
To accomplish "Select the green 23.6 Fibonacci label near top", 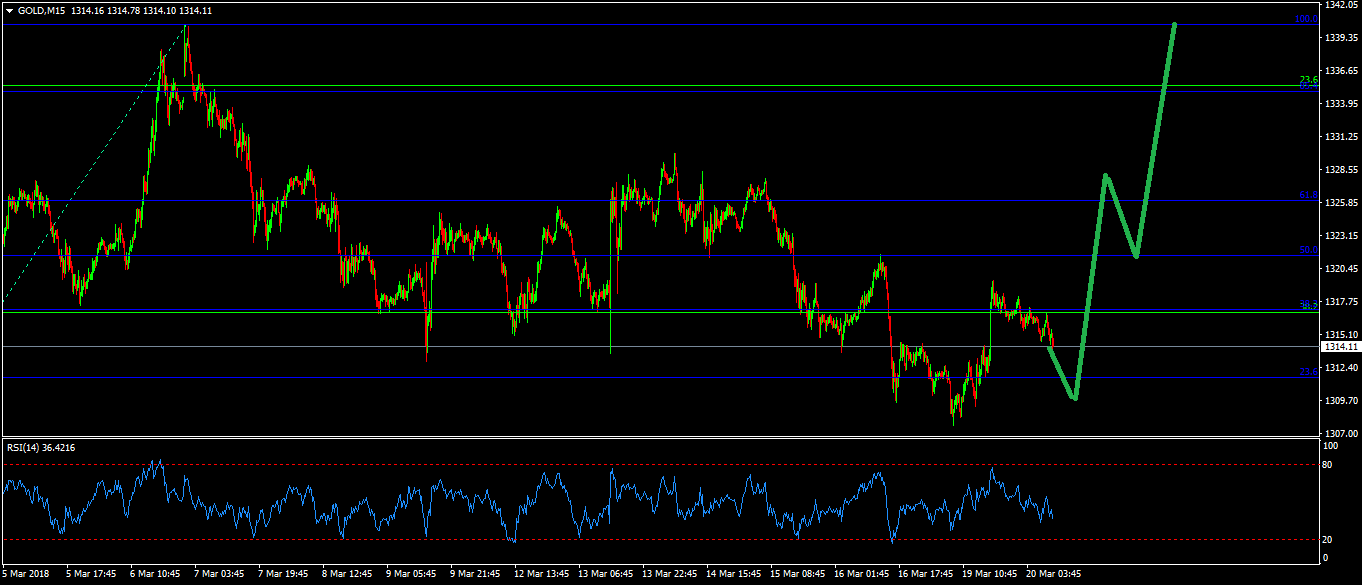I will 1307,79.
